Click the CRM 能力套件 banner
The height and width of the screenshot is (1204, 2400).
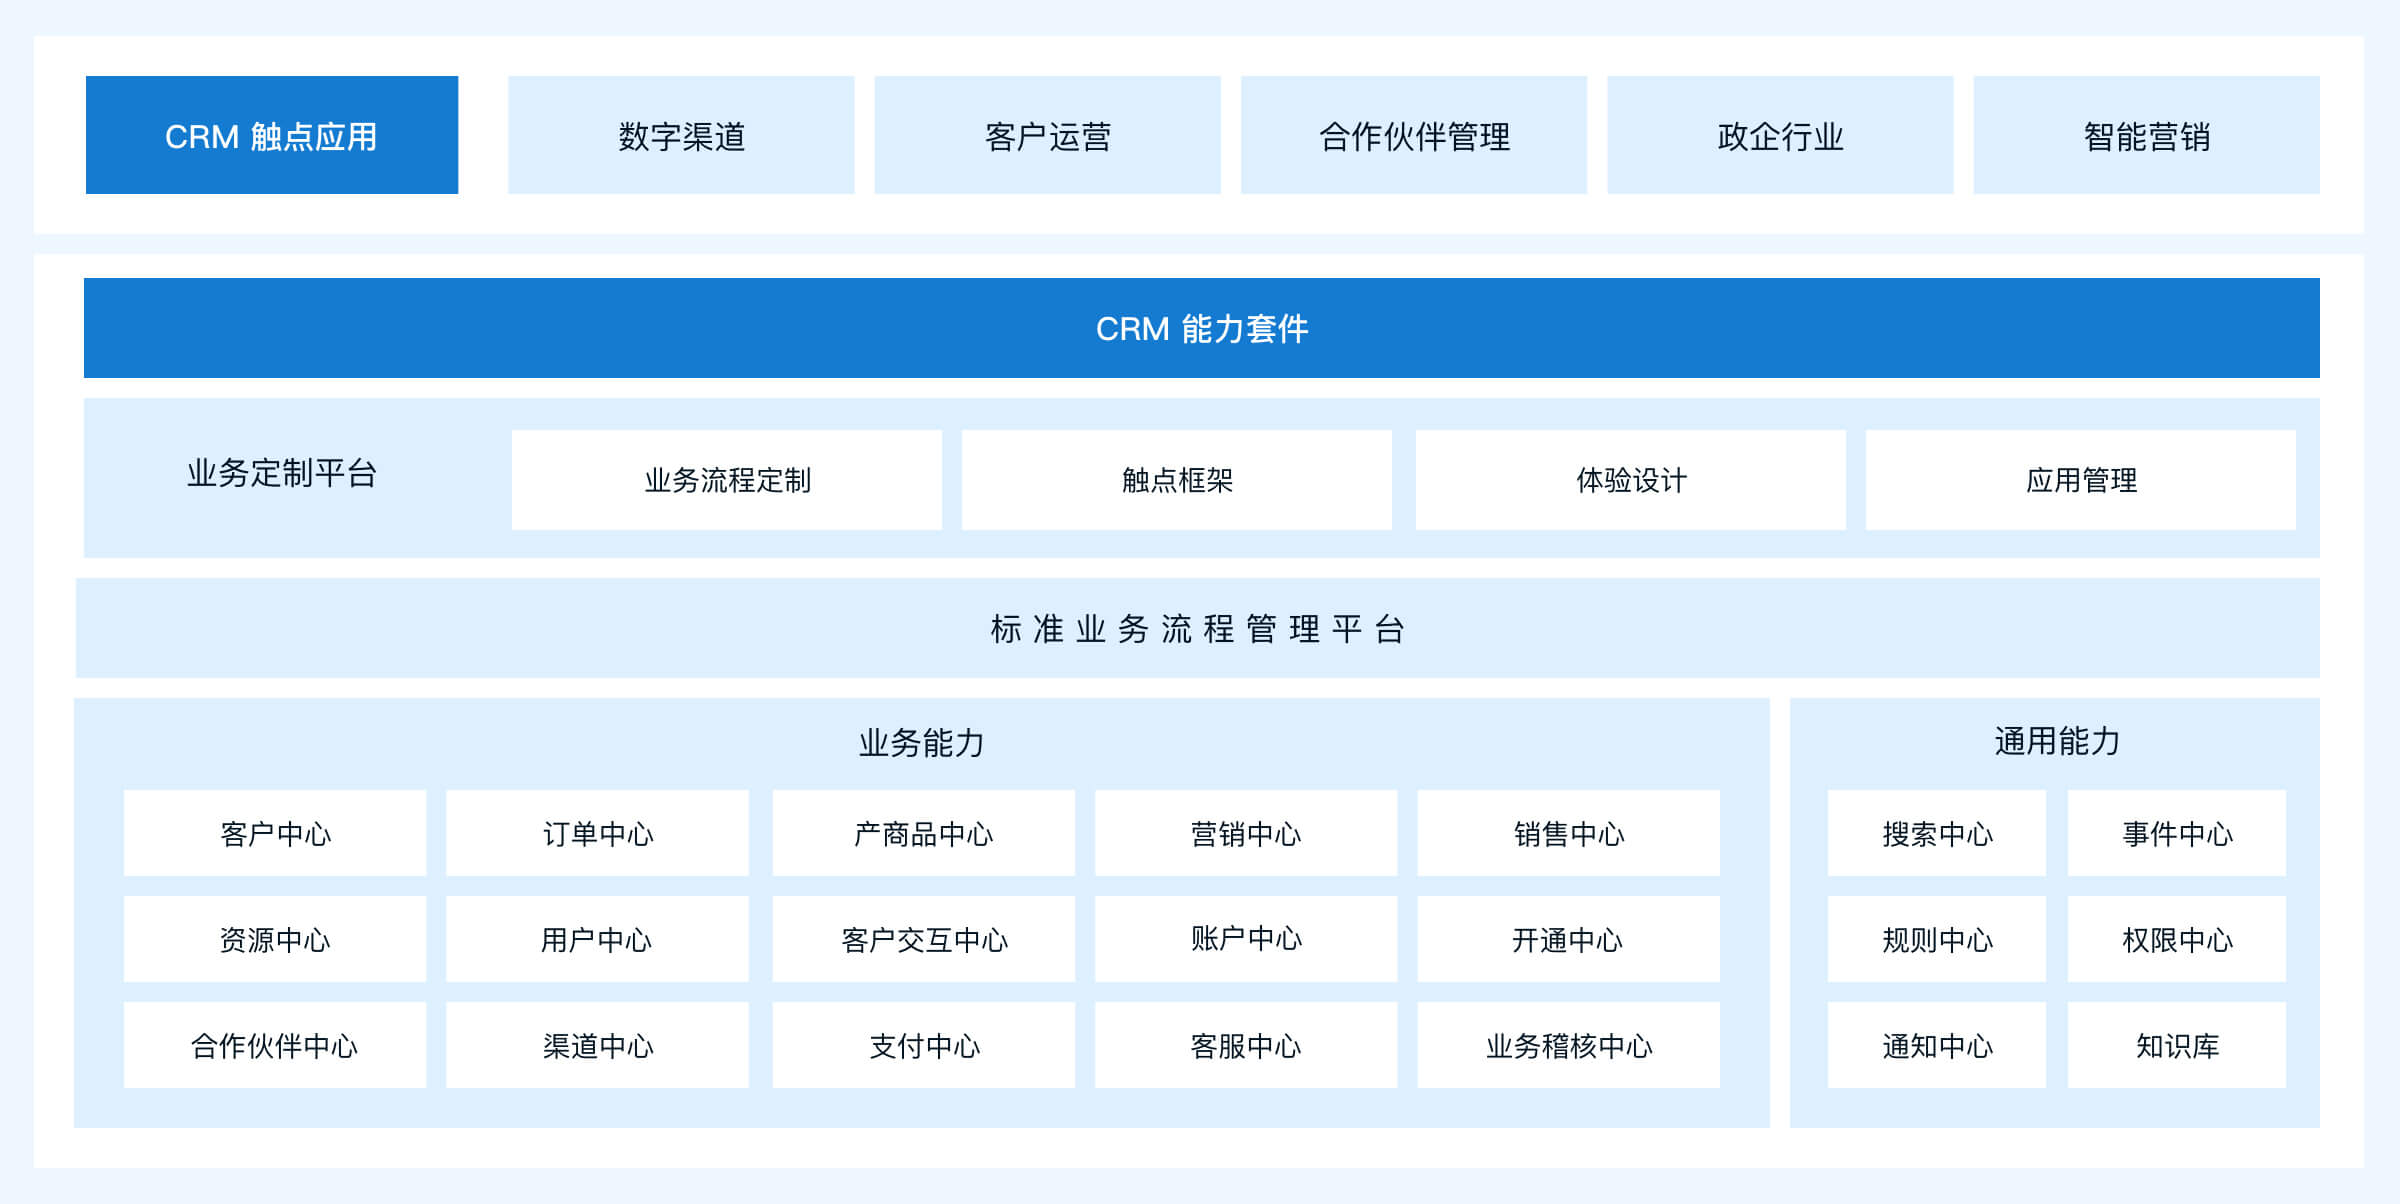(x=1201, y=328)
